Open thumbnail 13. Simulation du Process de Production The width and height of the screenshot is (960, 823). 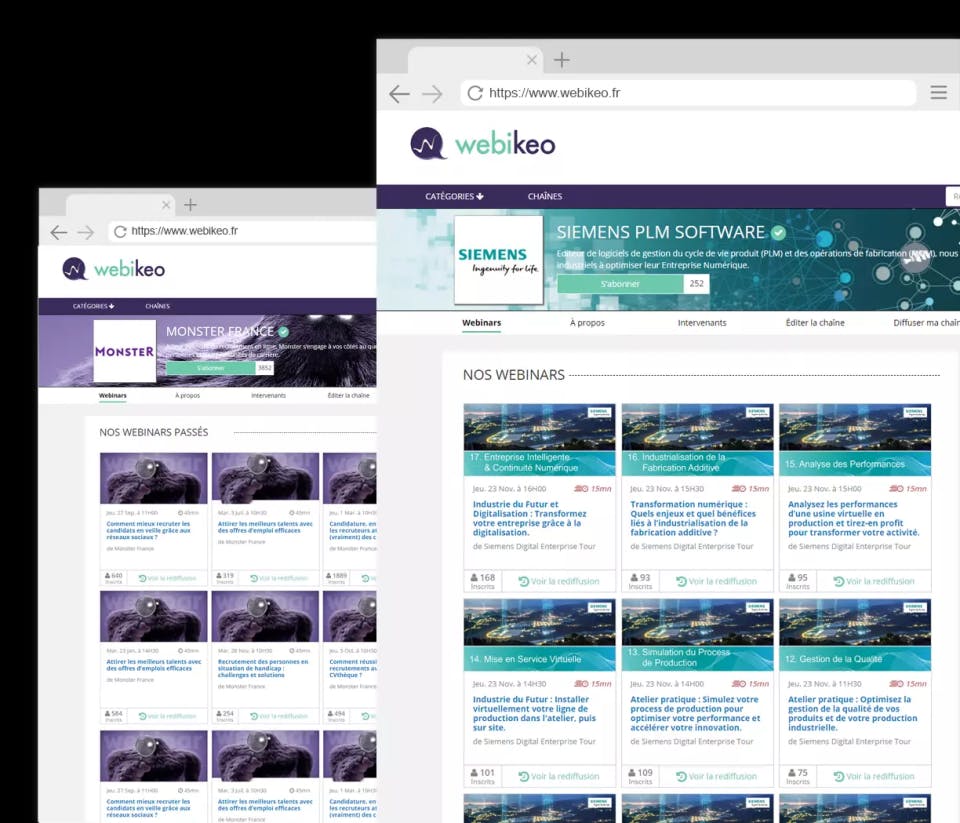coord(697,635)
